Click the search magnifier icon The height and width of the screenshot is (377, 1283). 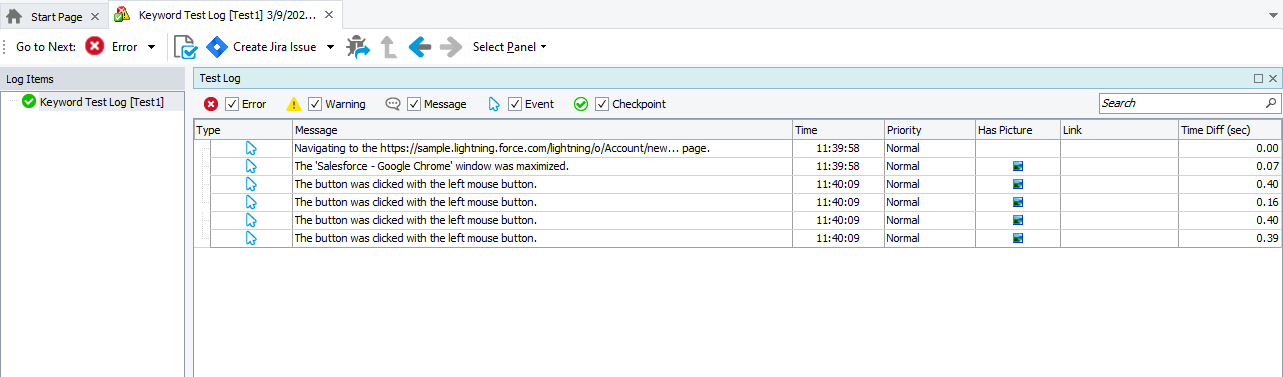(x=1271, y=103)
